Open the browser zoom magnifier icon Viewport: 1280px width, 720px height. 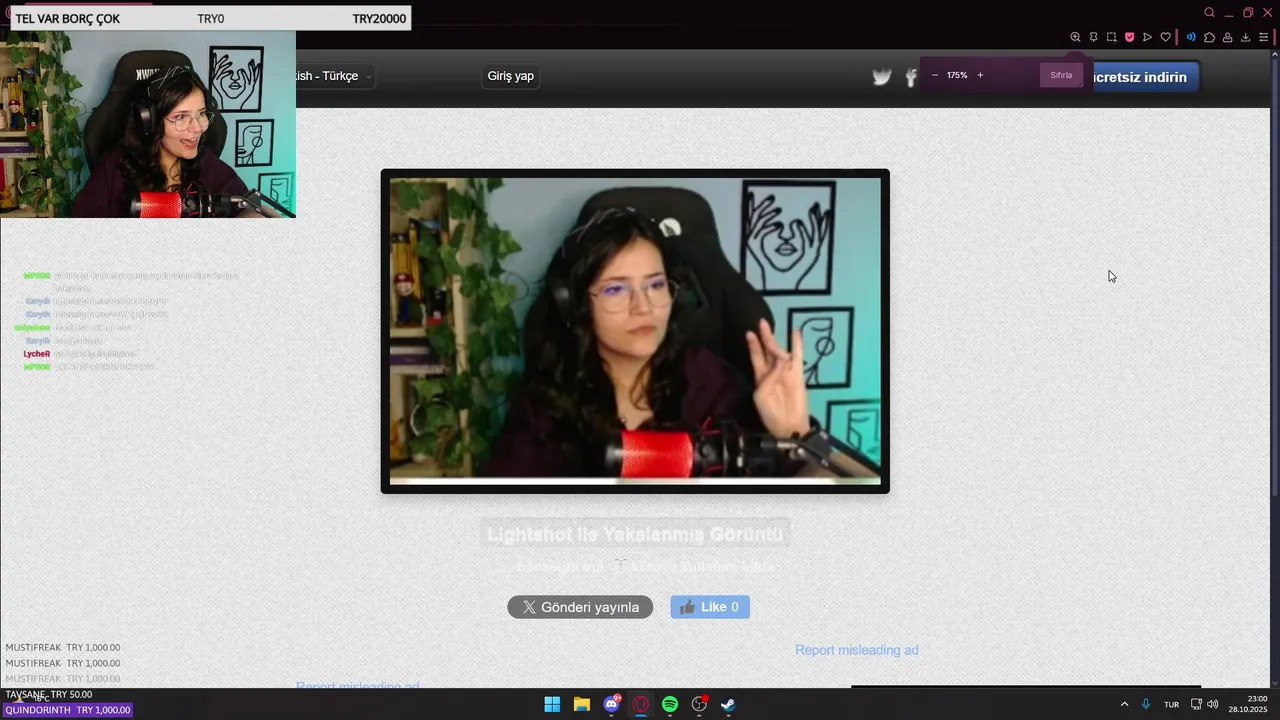coord(1075,37)
